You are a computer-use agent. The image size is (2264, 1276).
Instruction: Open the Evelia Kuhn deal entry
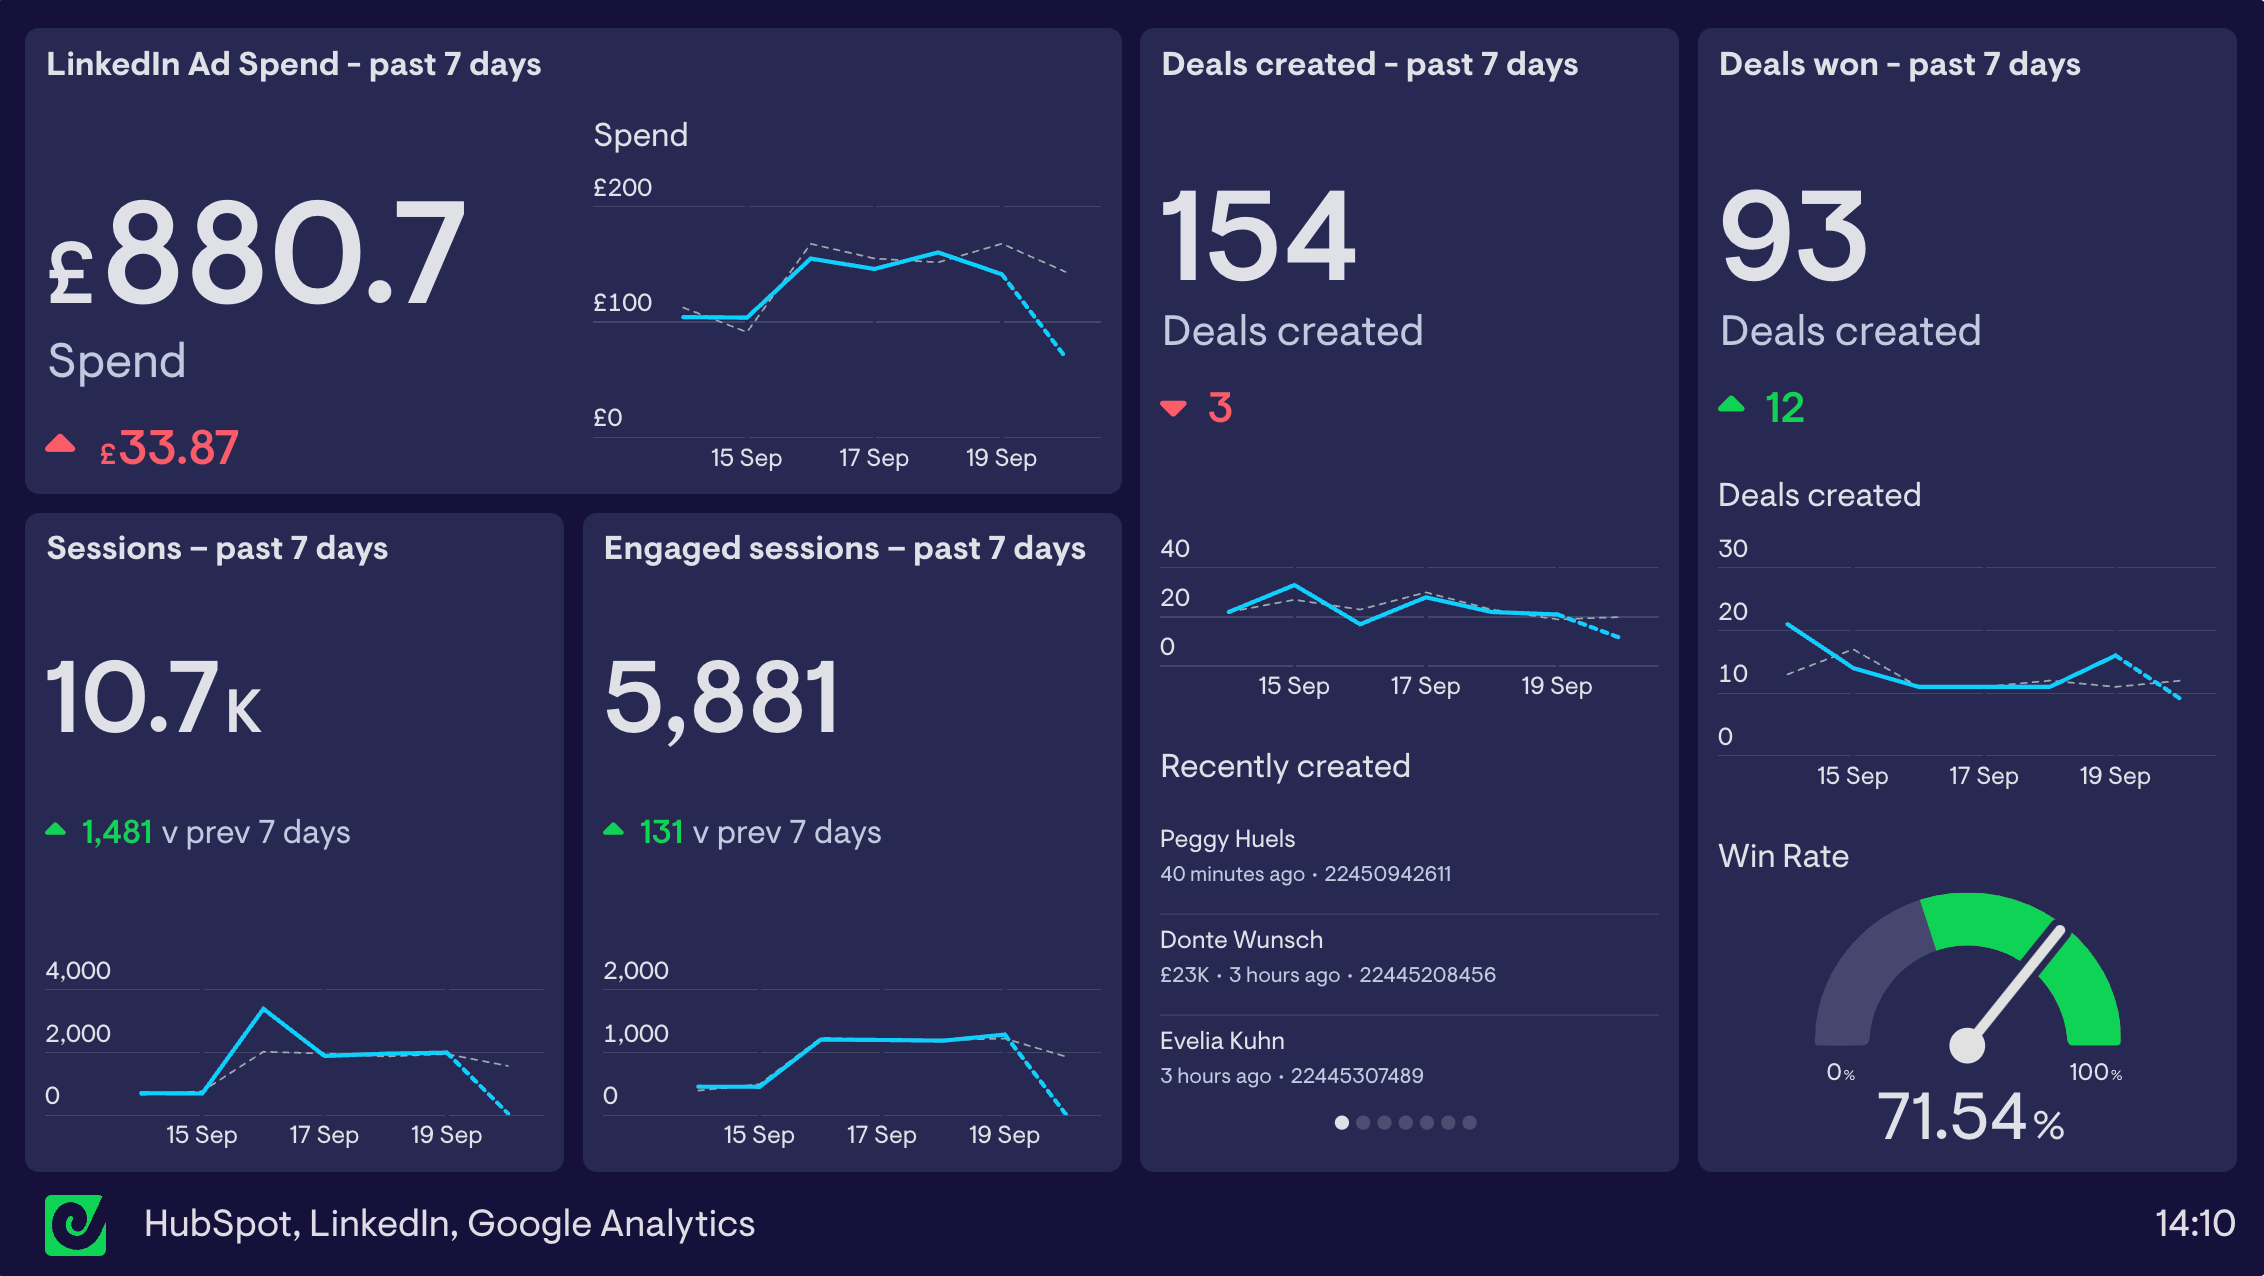pos(1222,1041)
